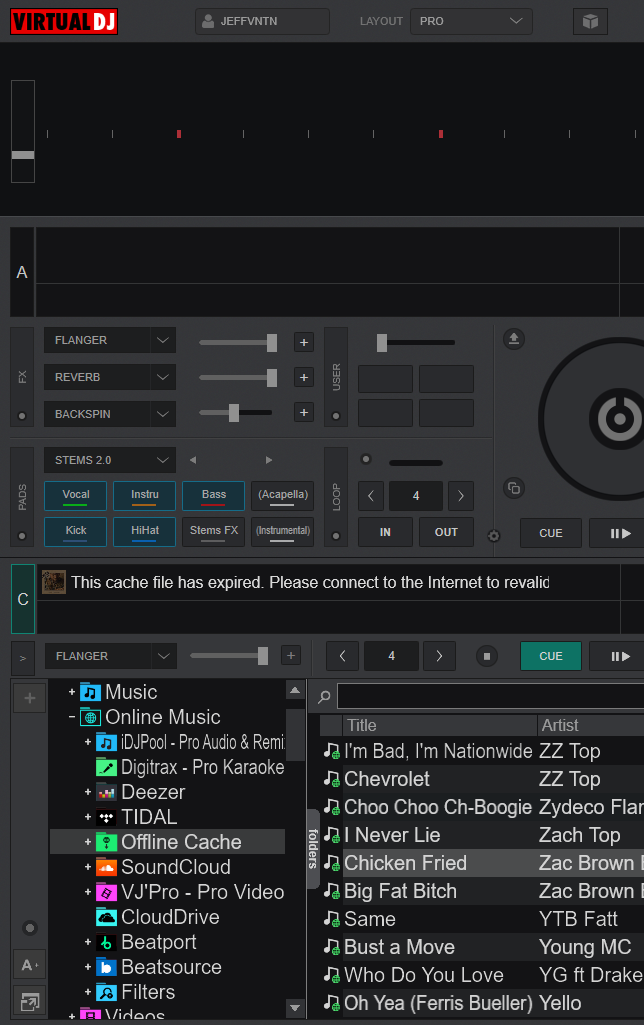Toggle the Instru stem pad

point(144,496)
